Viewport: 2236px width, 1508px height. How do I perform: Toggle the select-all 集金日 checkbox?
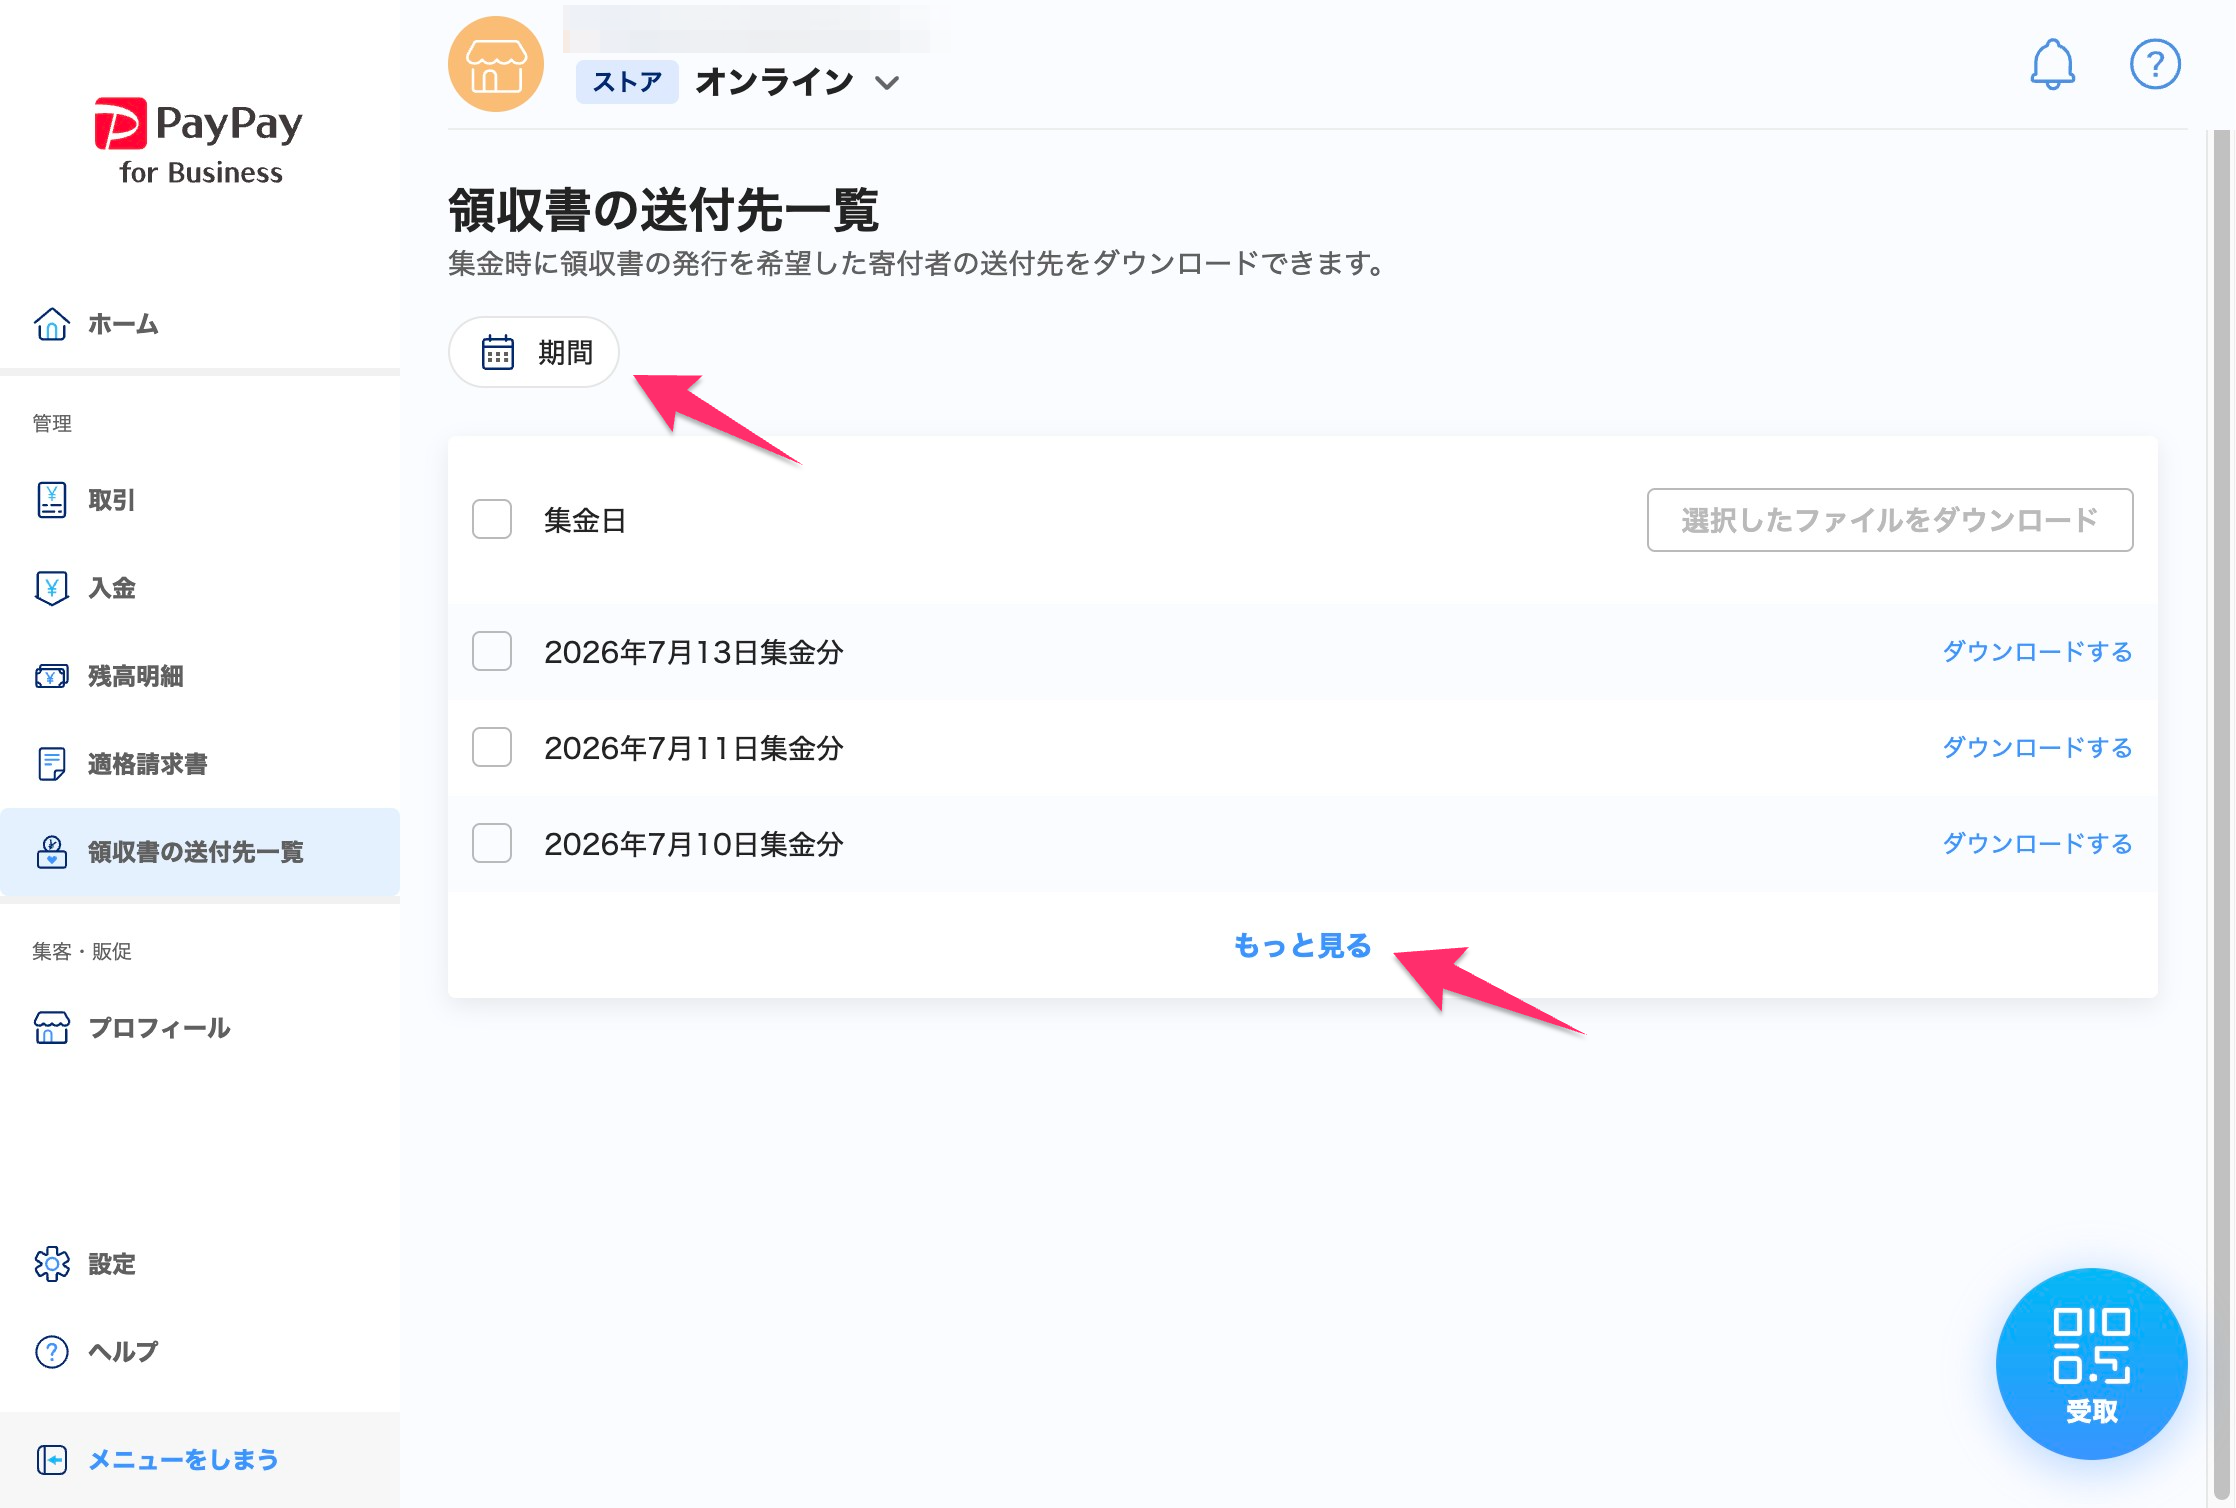tap(492, 520)
